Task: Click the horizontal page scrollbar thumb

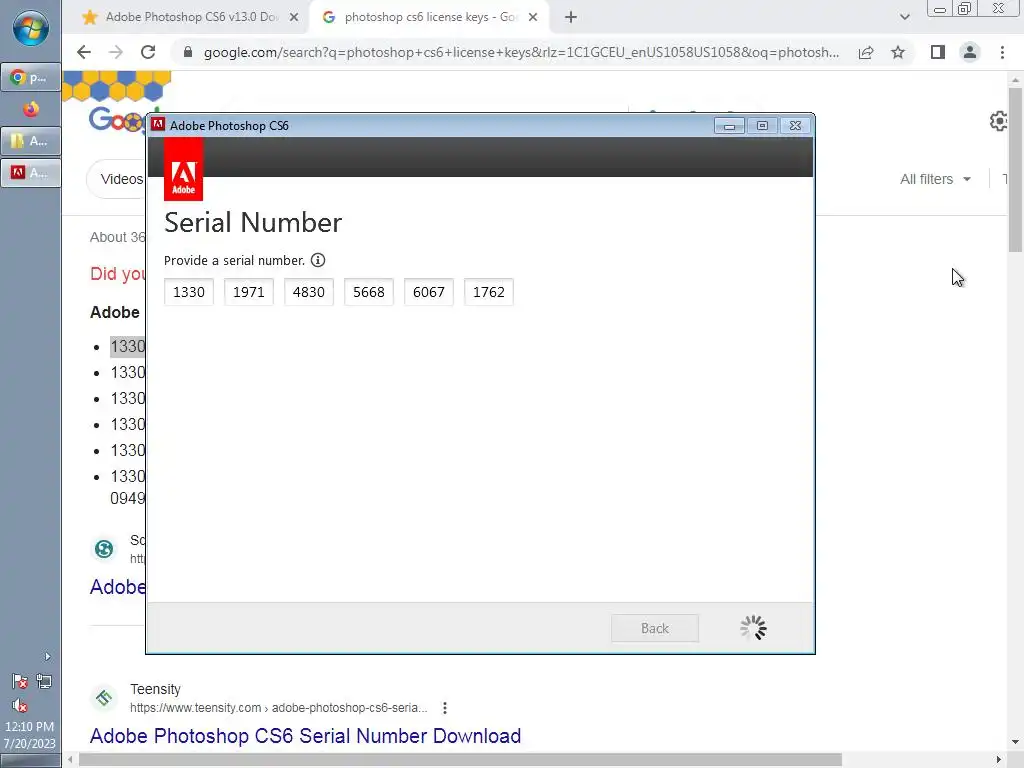Action: [460, 760]
